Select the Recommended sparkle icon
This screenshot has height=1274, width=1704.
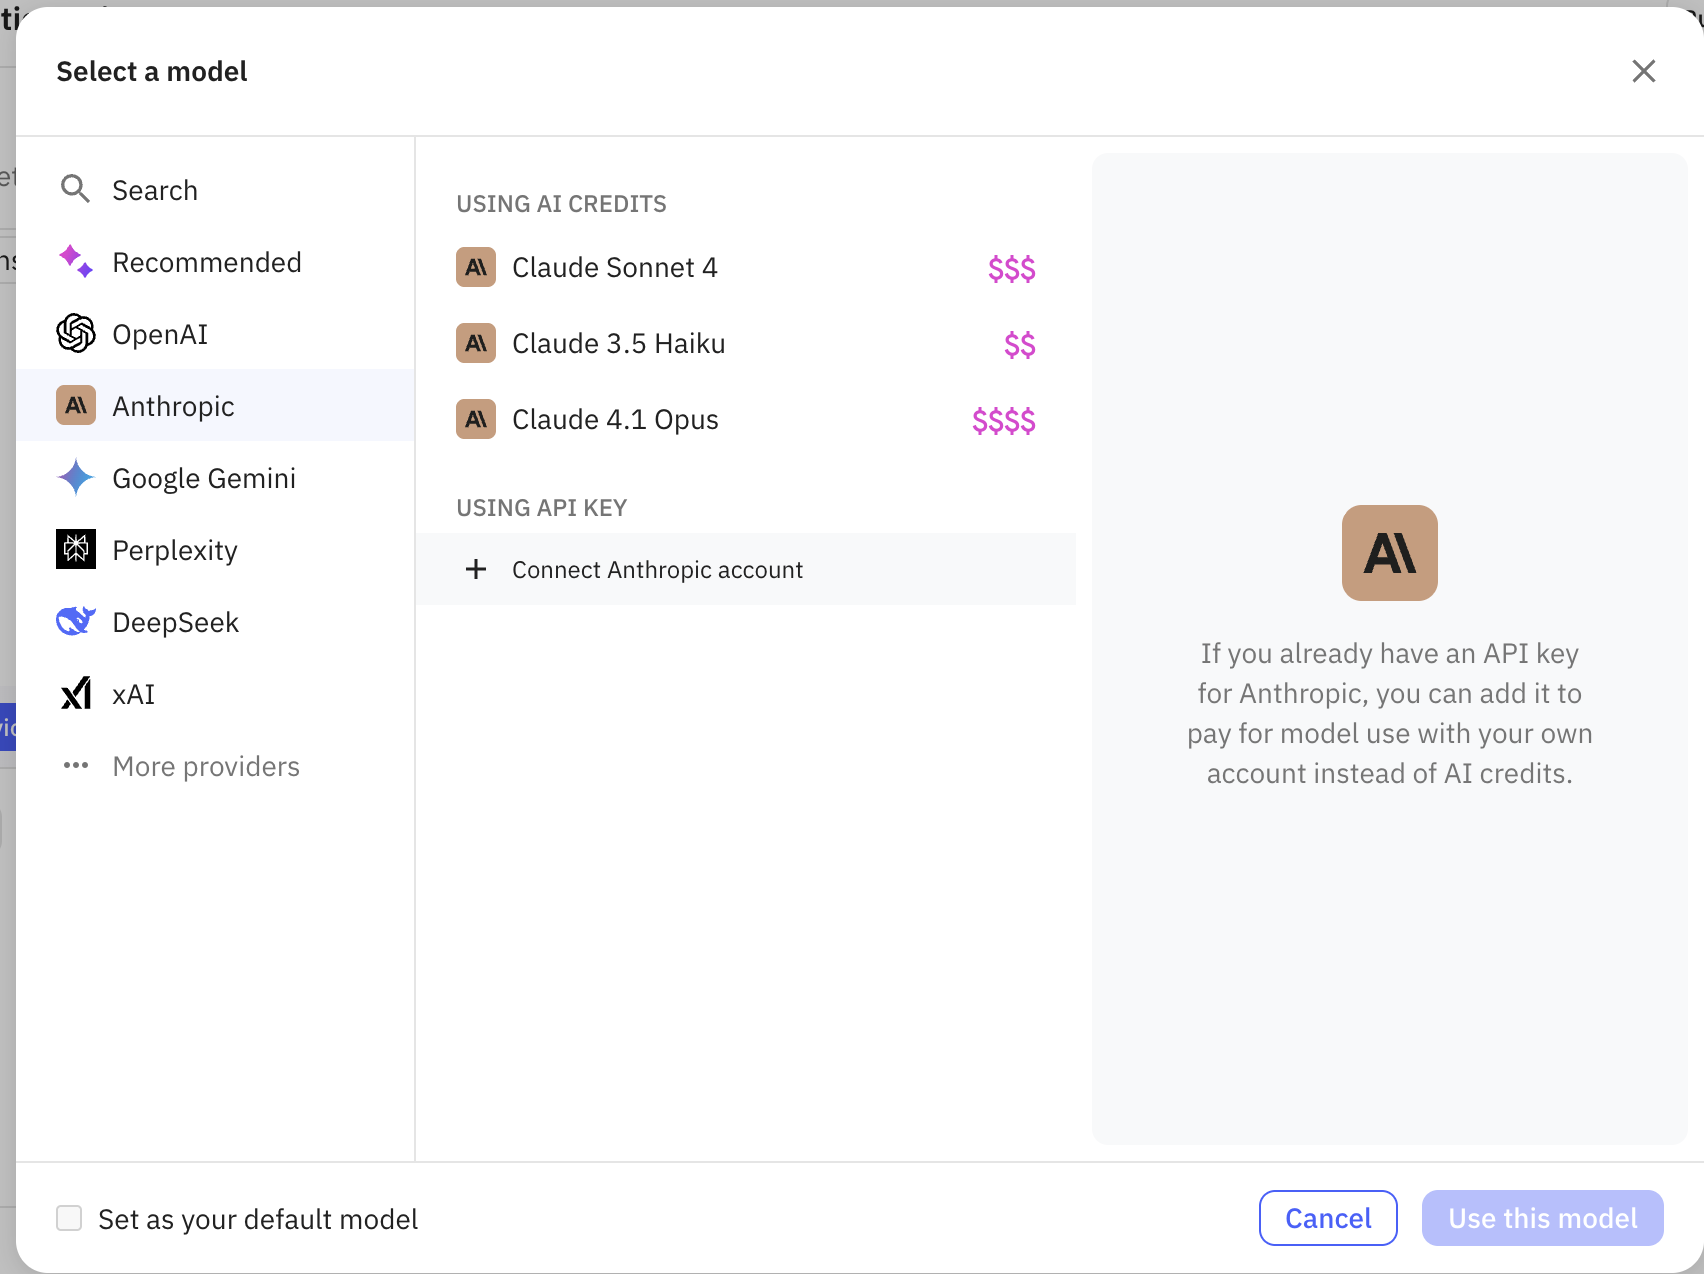[75, 261]
